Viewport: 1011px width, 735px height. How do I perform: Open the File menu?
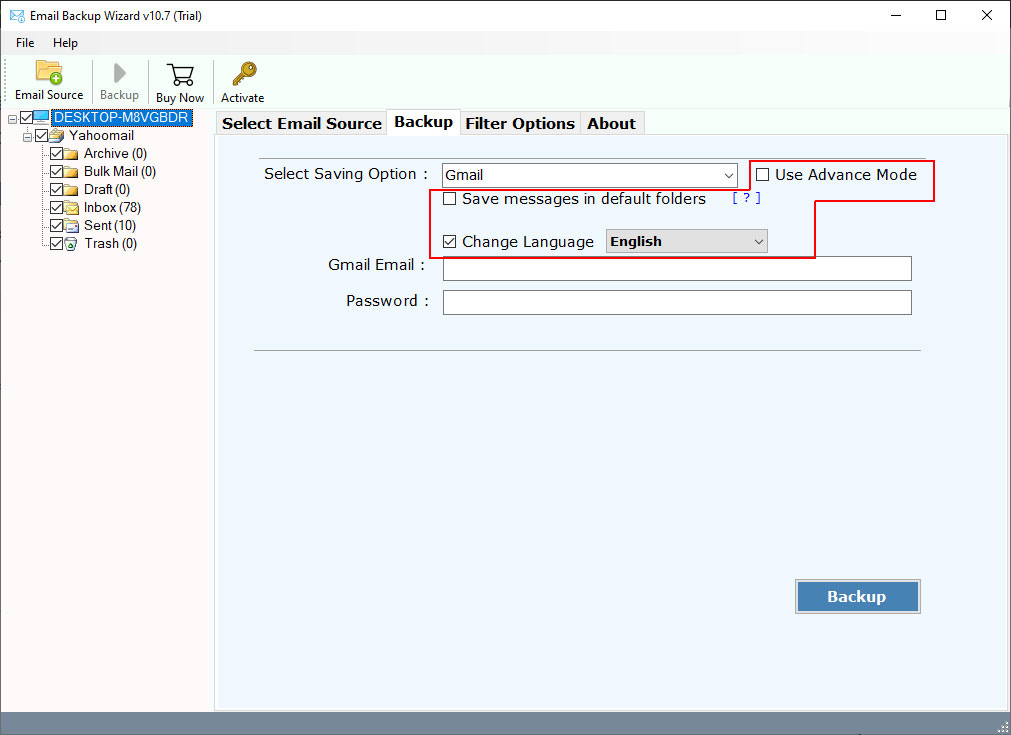[x=25, y=43]
